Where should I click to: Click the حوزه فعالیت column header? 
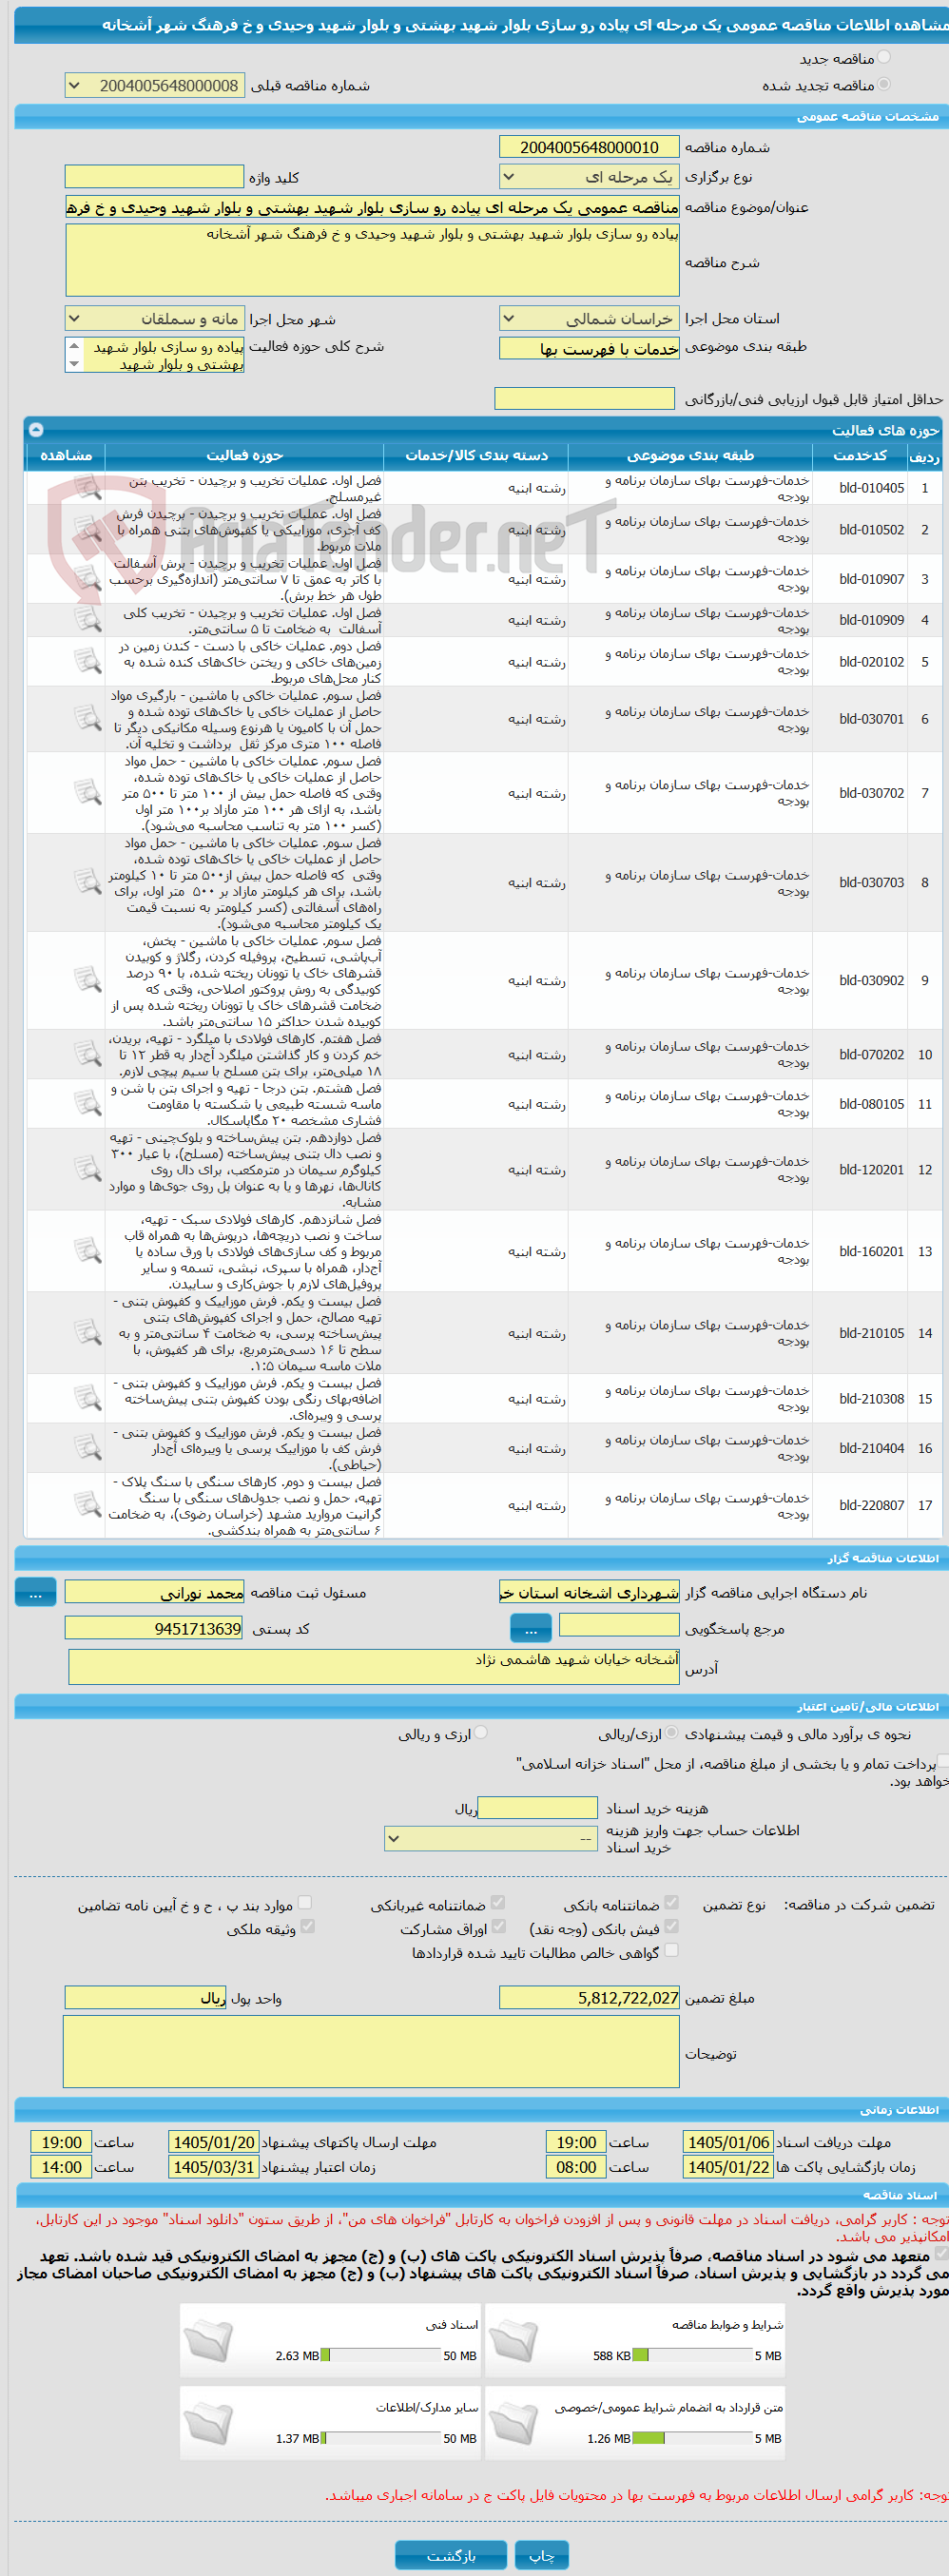(245, 456)
